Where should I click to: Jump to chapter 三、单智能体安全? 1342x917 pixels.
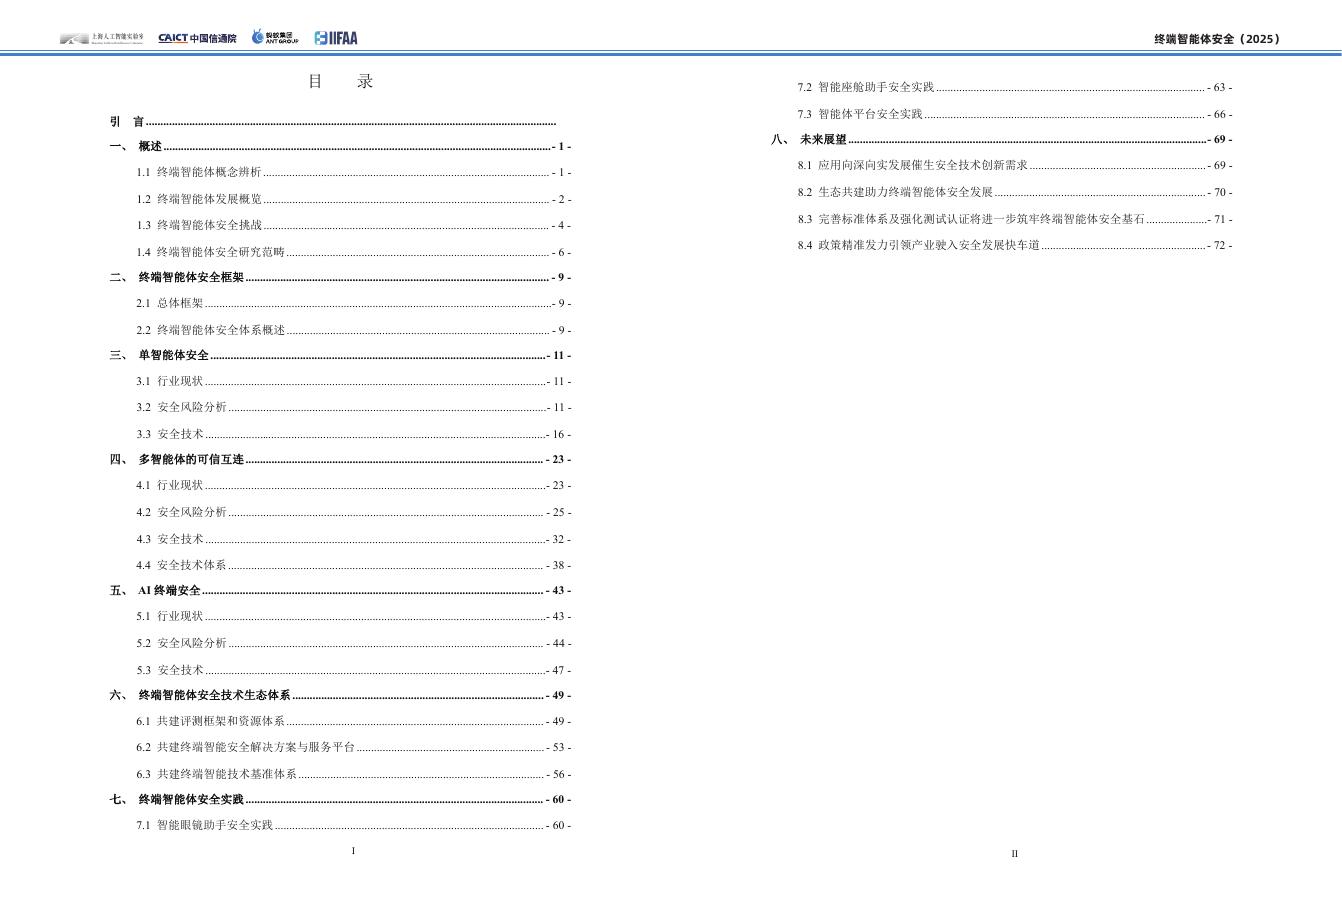341,355
